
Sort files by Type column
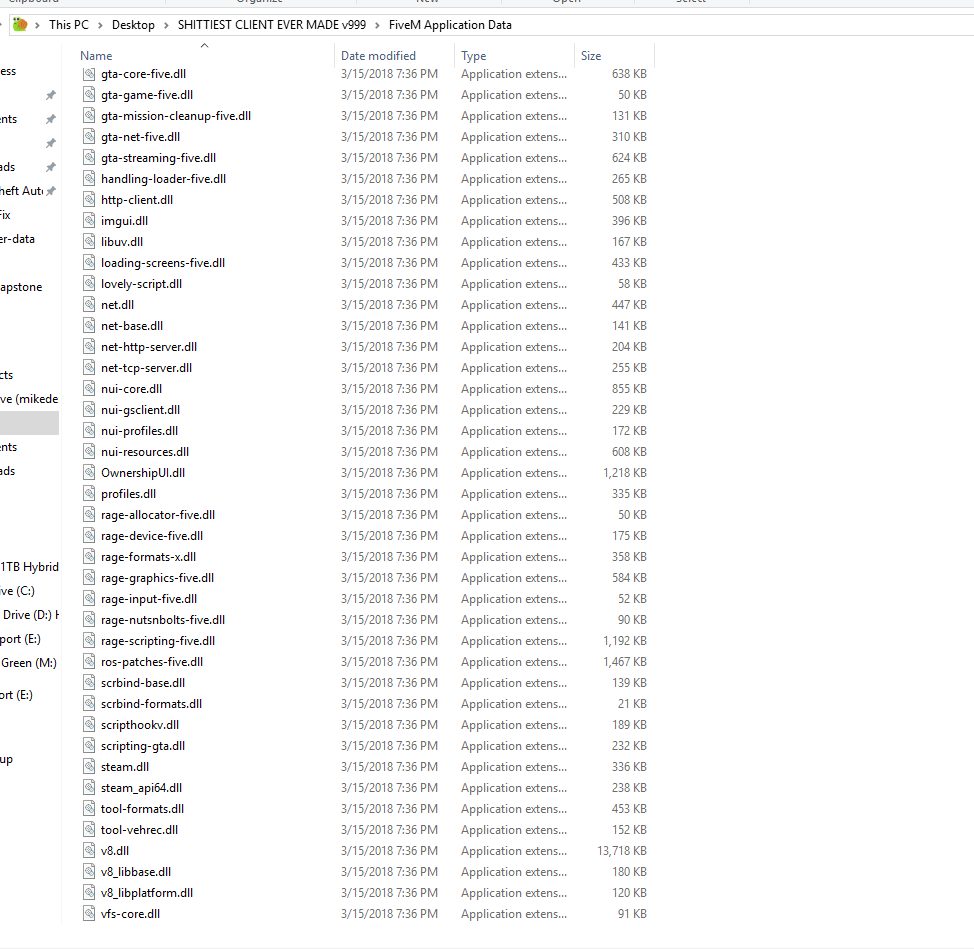473,56
